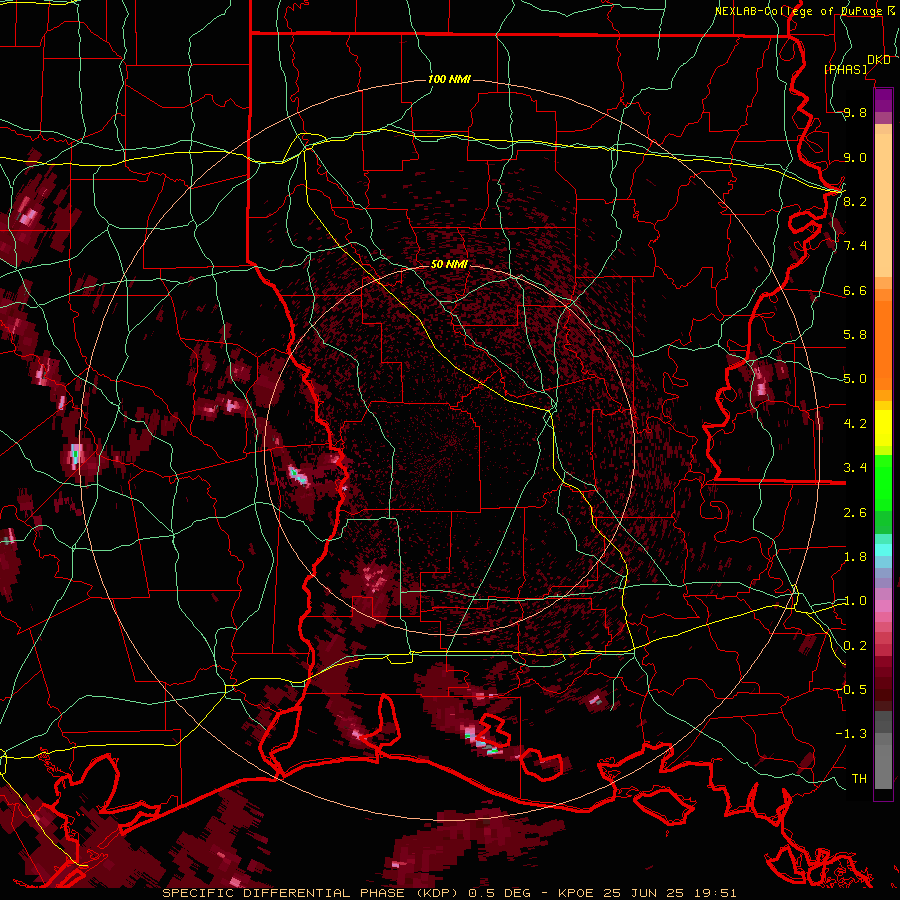Click the 9.8 value on color scale

pyautogui.click(x=855, y=113)
